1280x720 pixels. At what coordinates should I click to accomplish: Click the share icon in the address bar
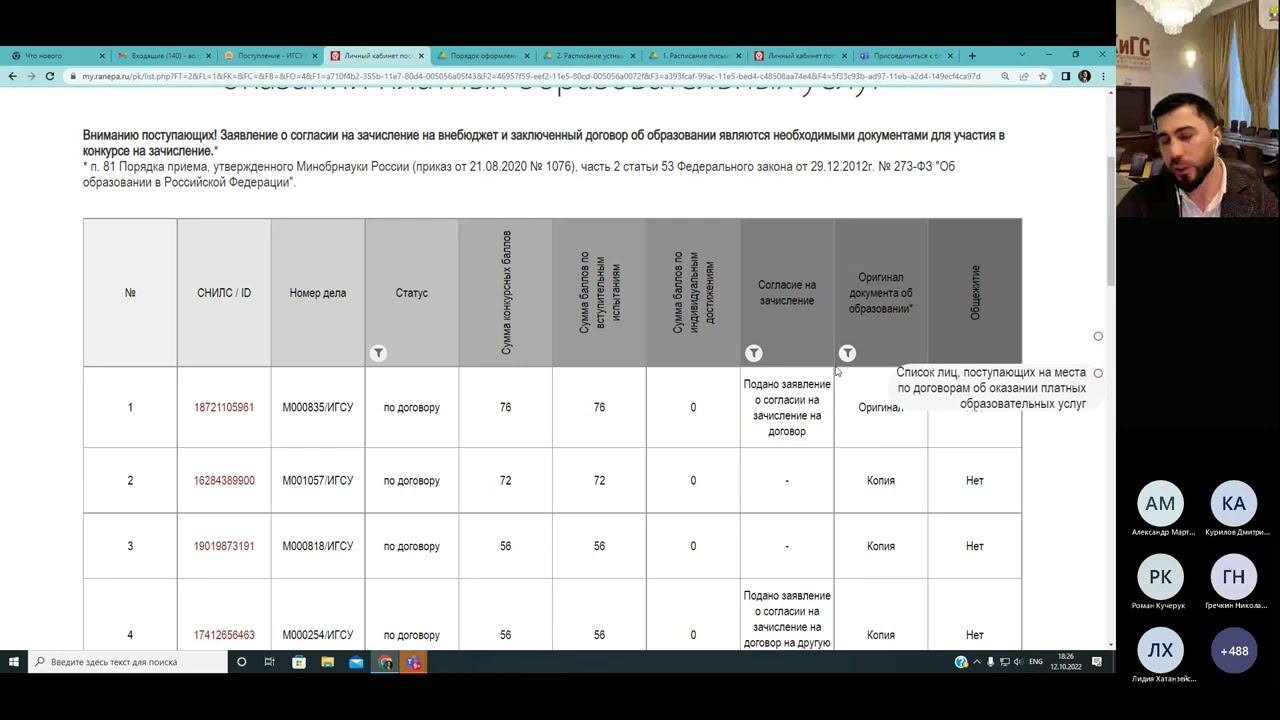pyautogui.click(x=1024, y=76)
